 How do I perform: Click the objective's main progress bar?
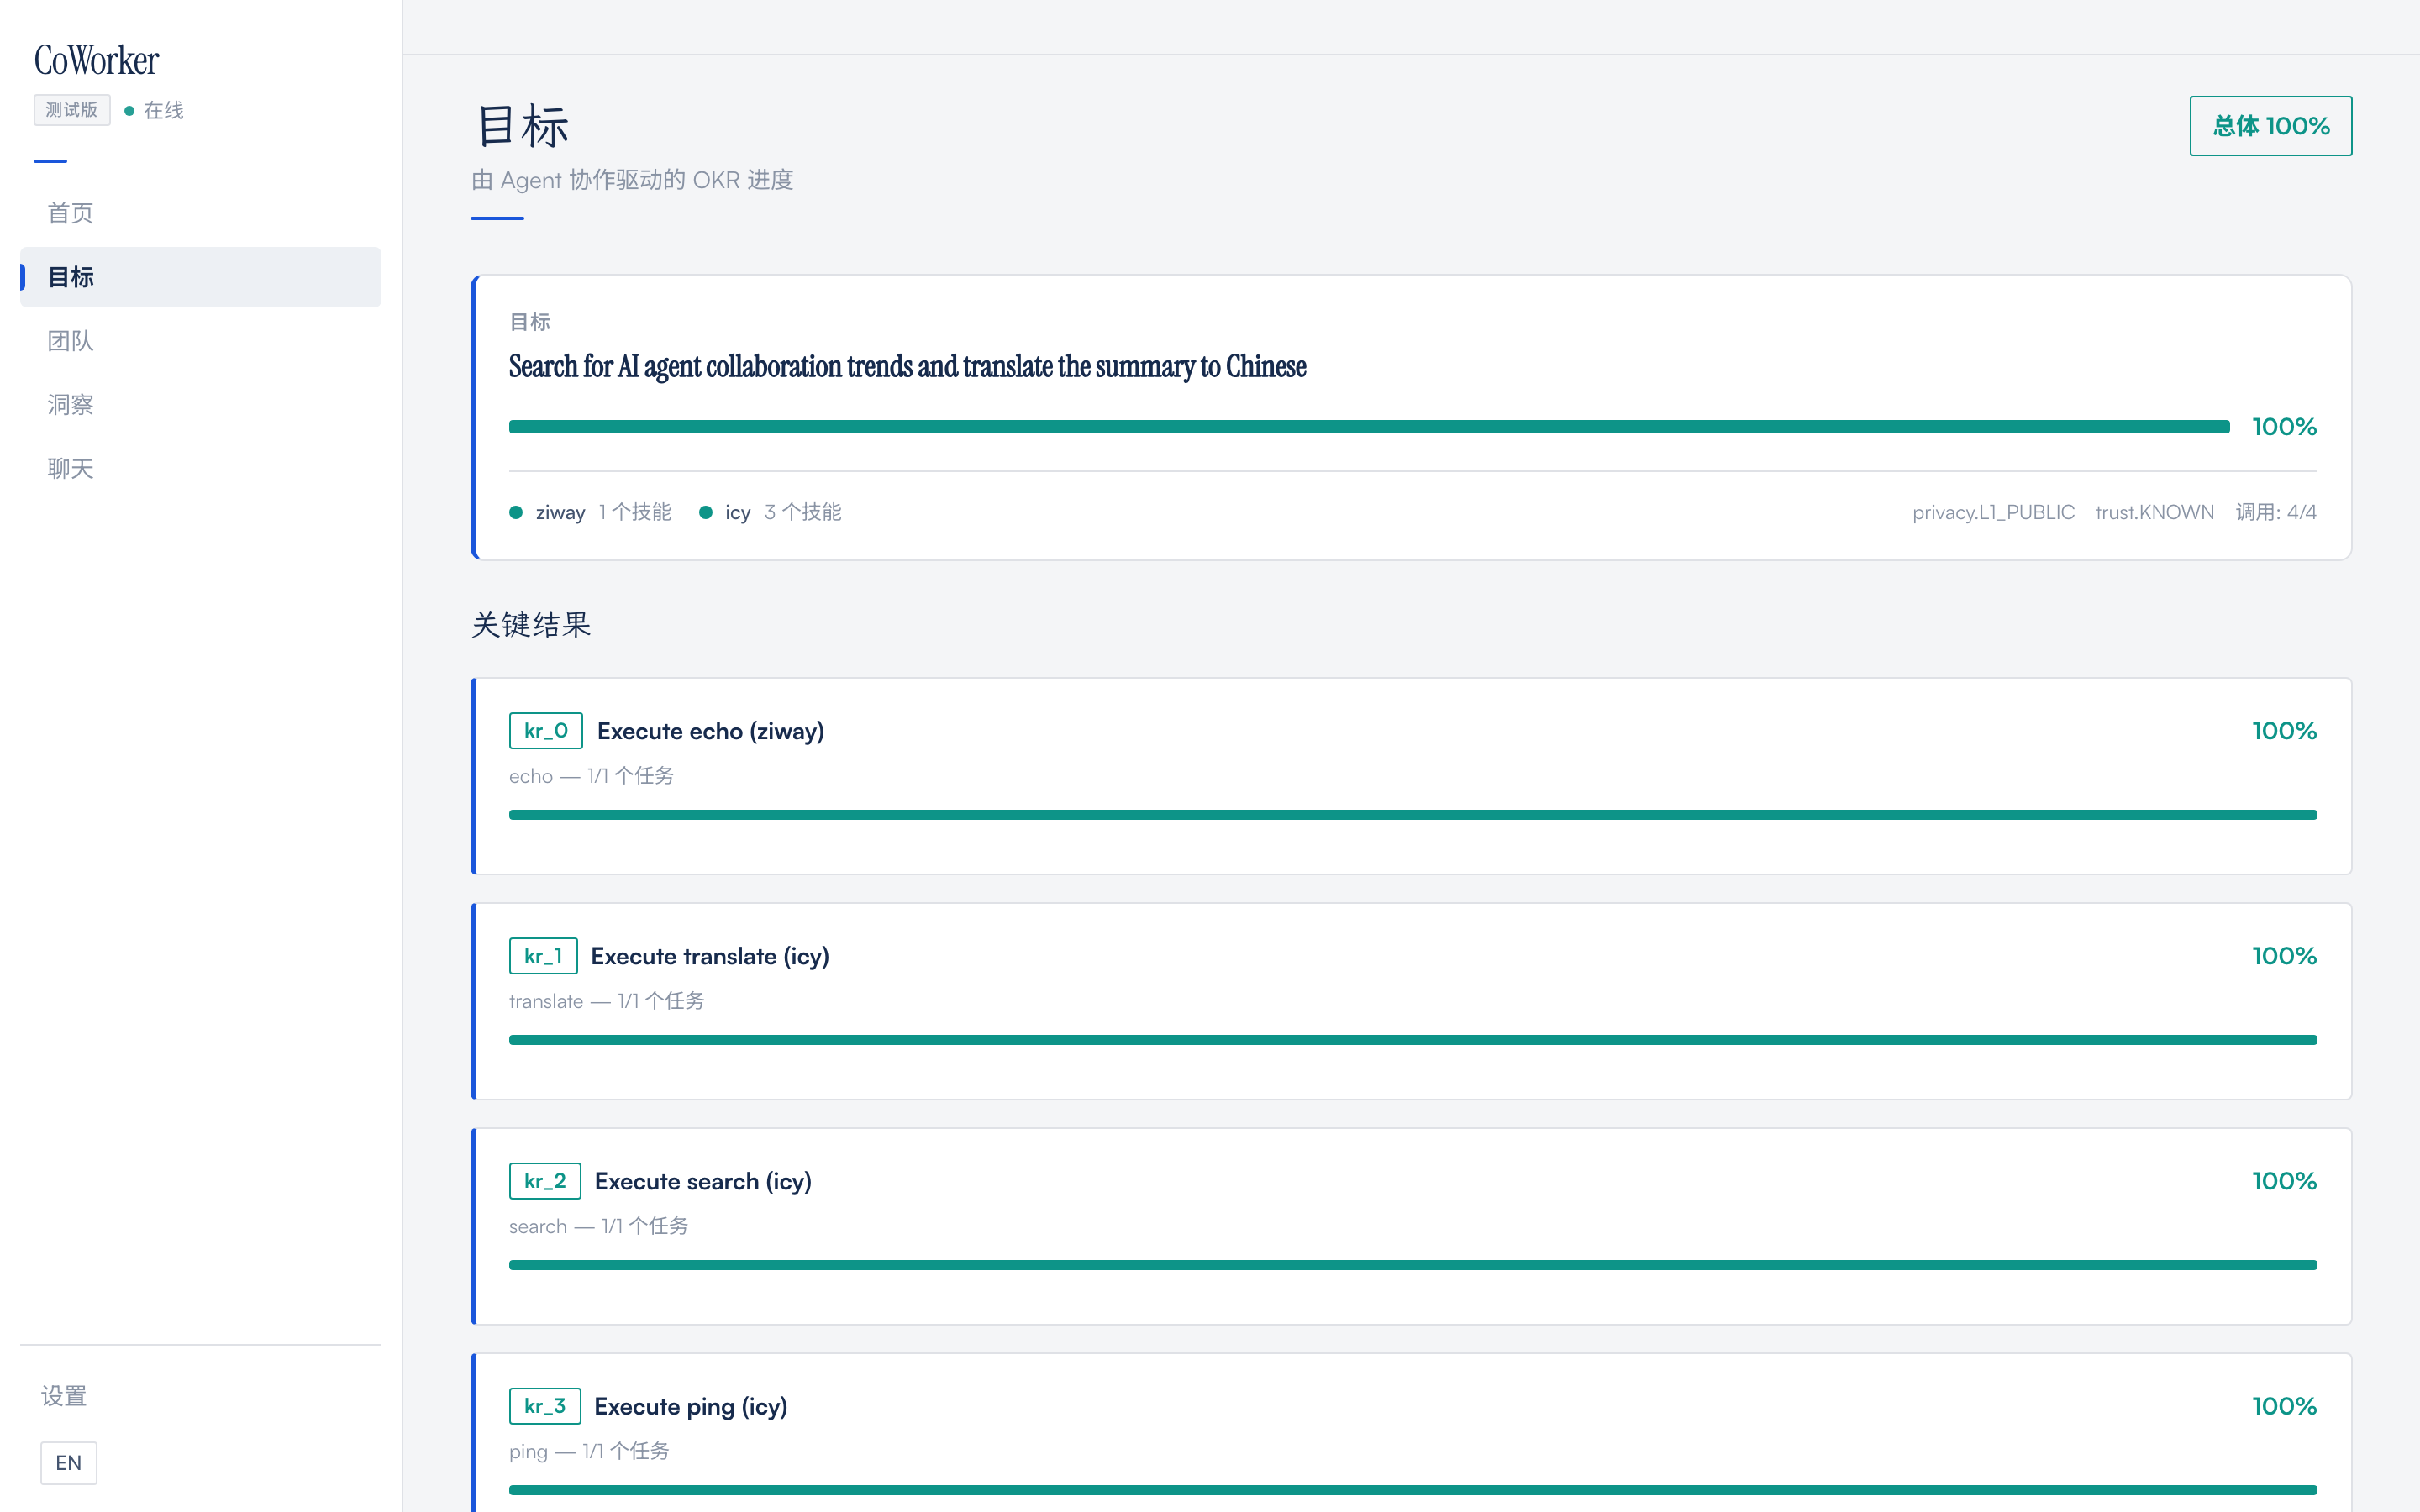pyautogui.click(x=1369, y=427)
